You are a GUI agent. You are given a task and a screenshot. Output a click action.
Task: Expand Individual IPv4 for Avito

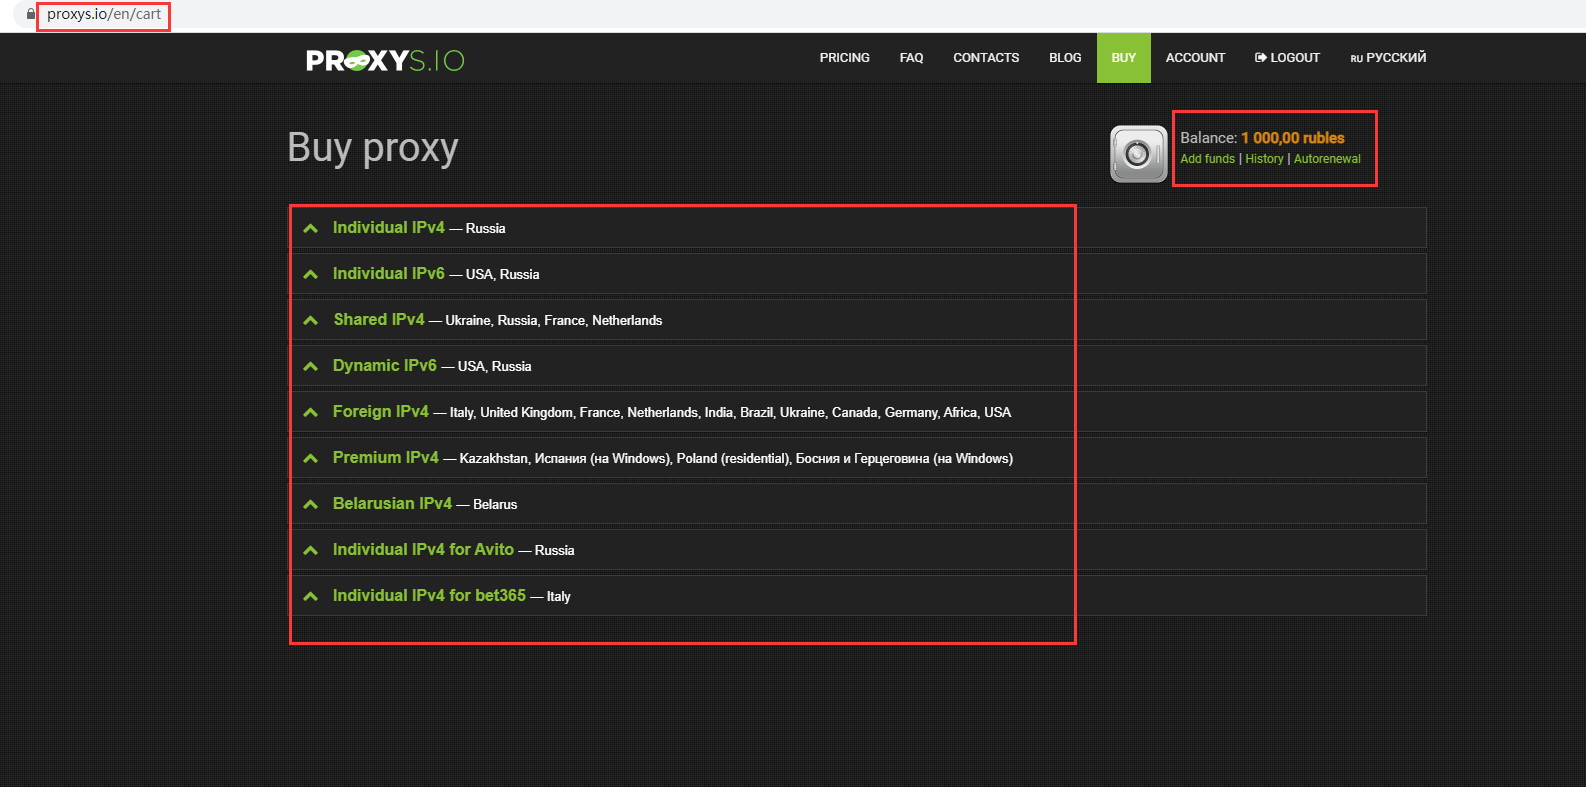click(x=423, y=550)
